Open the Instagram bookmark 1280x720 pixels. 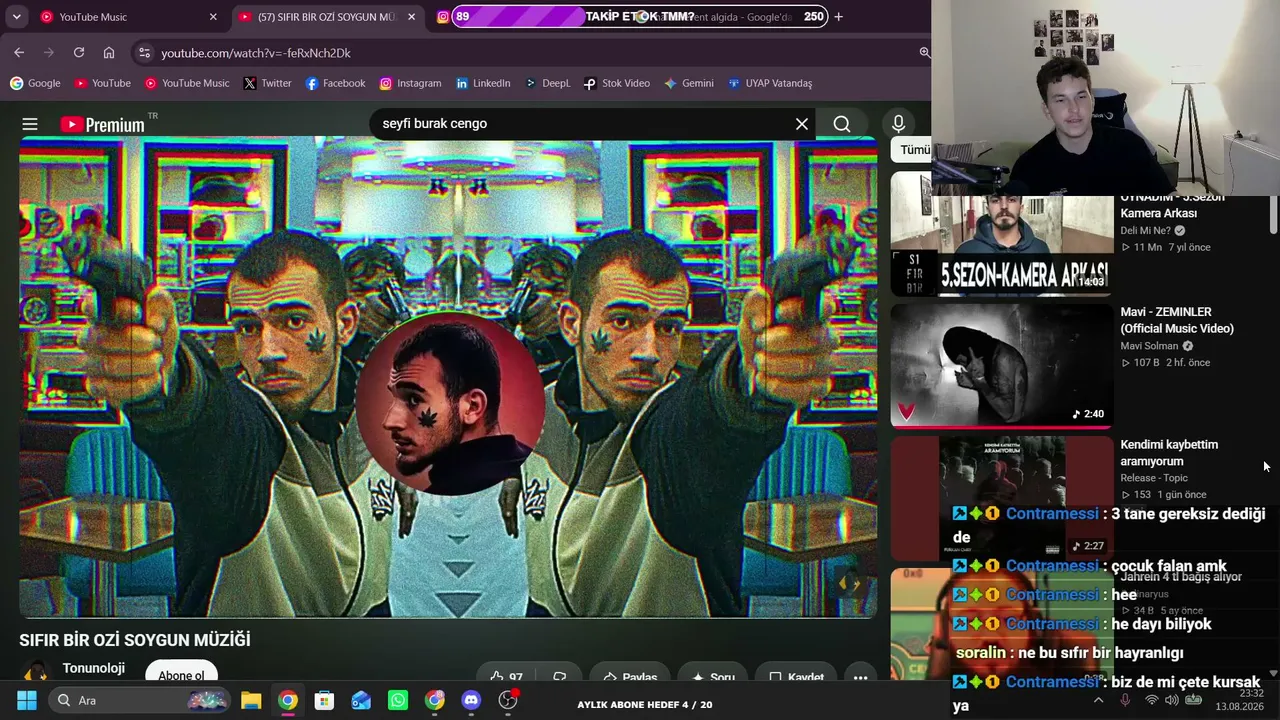pos(410,83)
